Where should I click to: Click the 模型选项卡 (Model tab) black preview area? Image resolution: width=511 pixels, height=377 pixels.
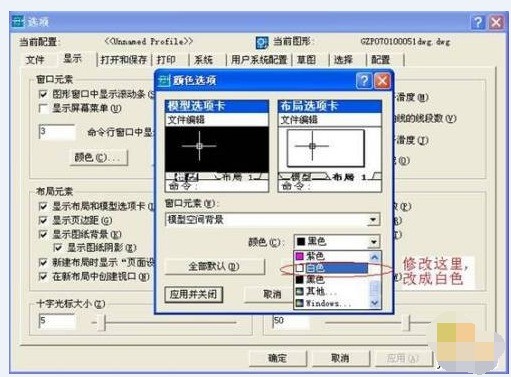click(x=217, y=149)
